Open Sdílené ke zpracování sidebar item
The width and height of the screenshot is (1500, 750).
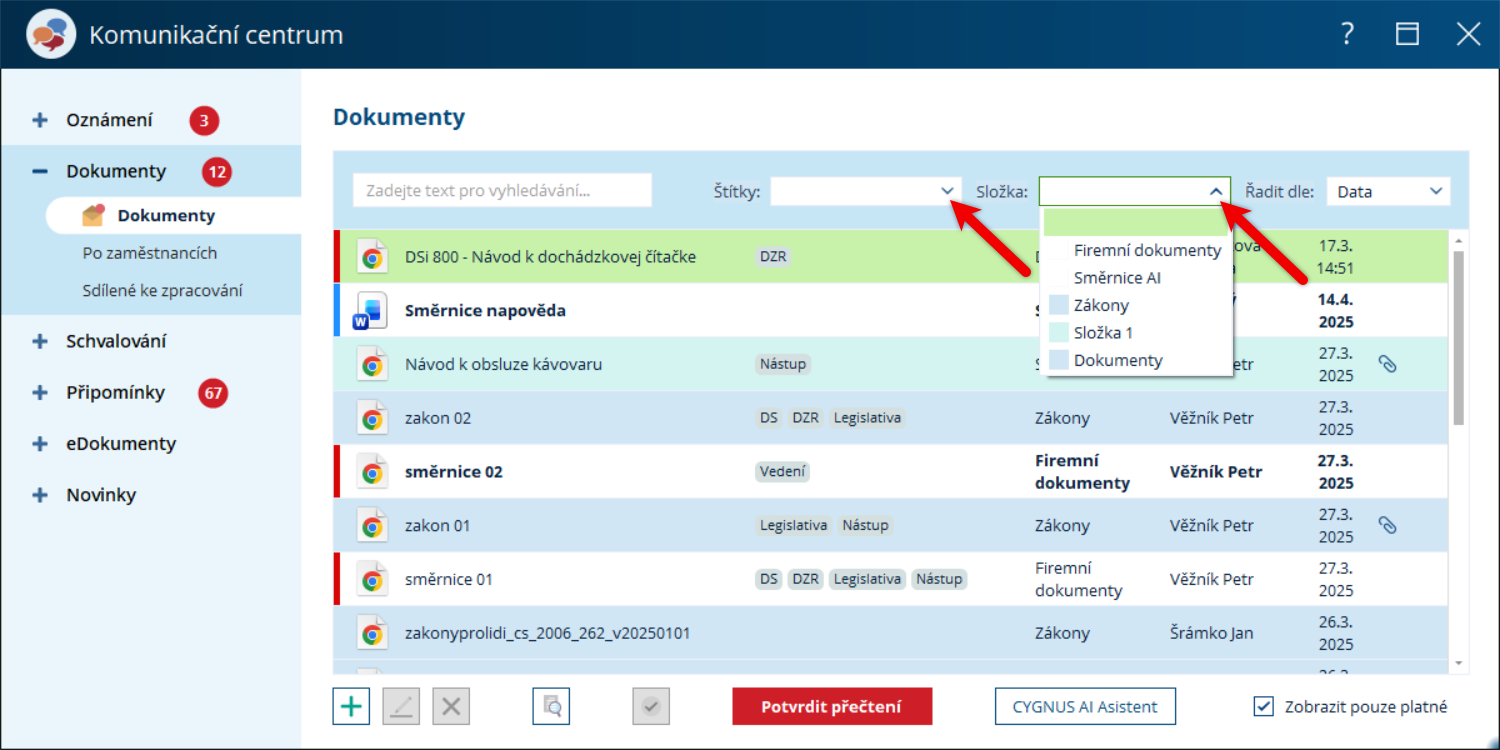[162, 291]
